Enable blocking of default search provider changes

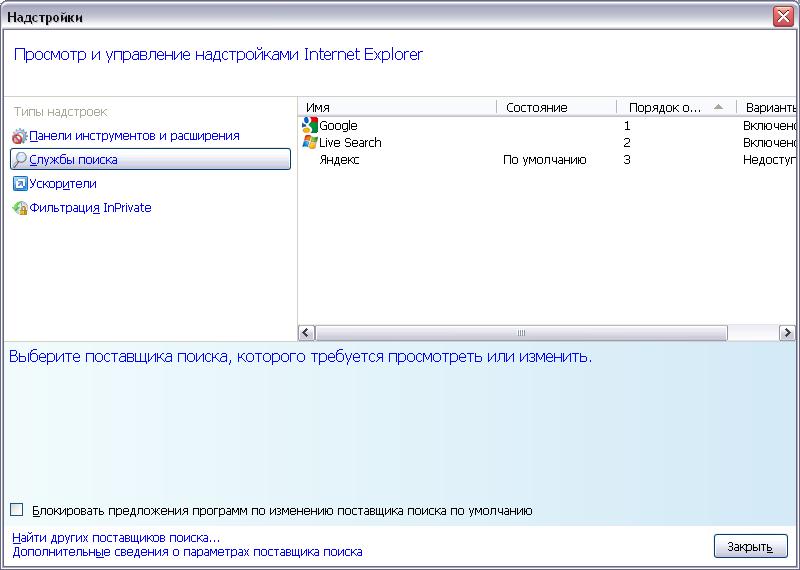[17, 509]
